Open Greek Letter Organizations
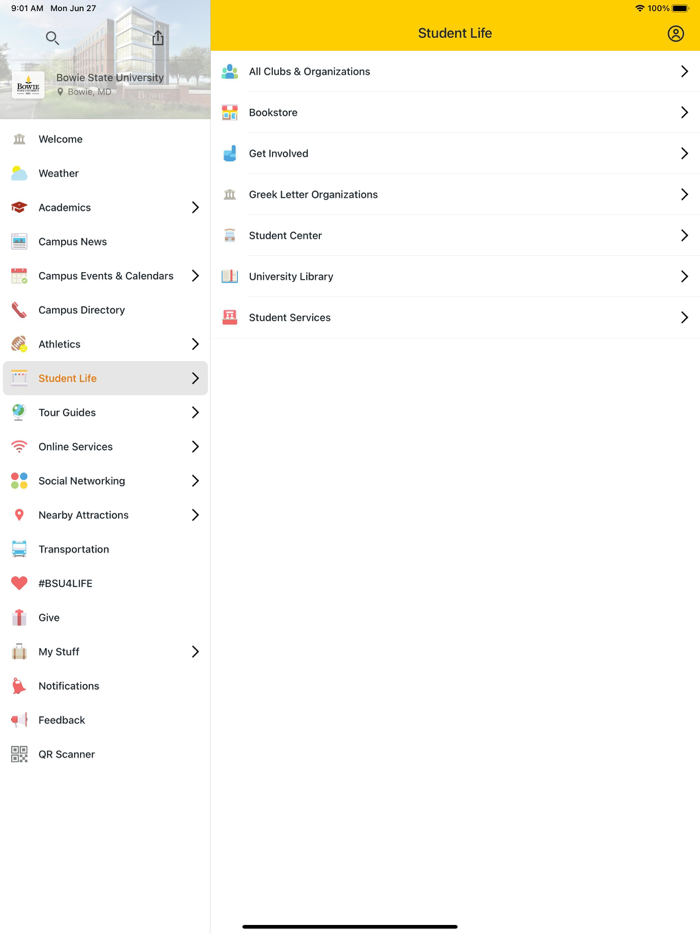Image resolution: width=700 pixels, height=934 pixels. coord(313,195)
